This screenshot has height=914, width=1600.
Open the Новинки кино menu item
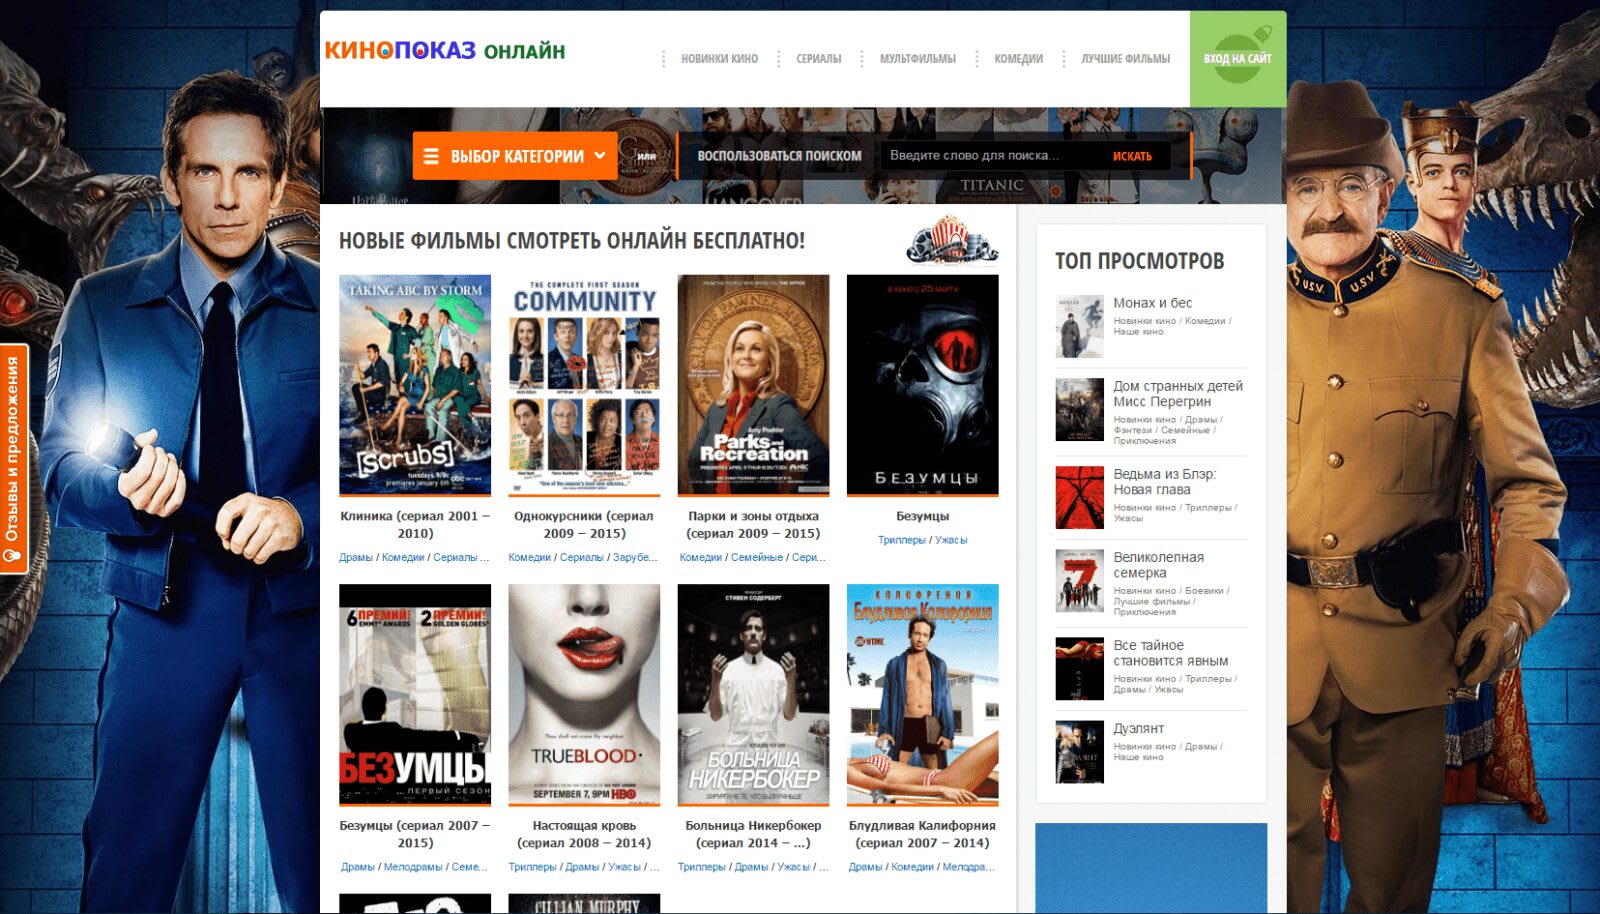719,59
